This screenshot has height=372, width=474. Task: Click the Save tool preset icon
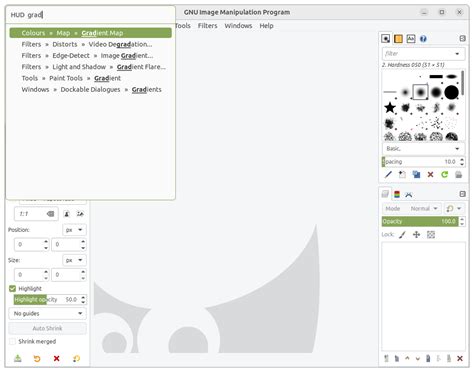point(18,359)
